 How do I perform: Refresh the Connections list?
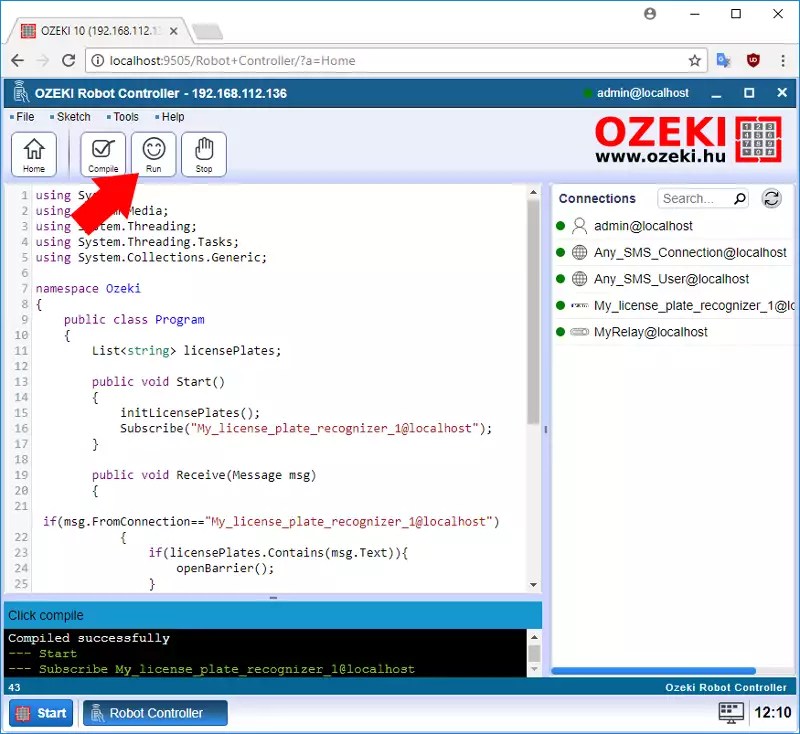point(771,198)
